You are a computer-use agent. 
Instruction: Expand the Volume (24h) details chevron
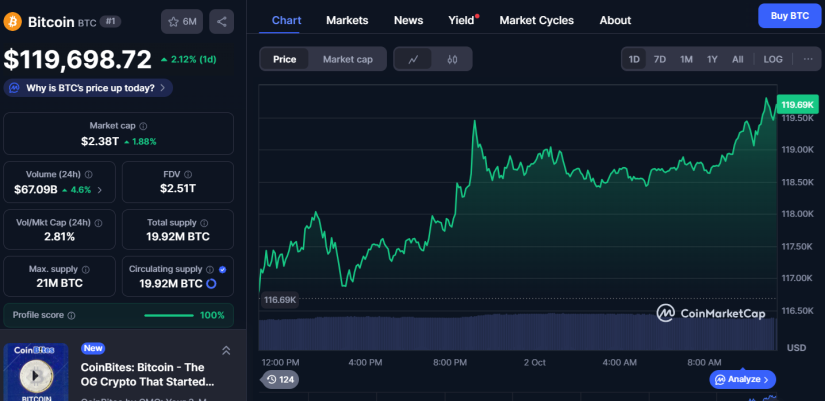(x=99, y=189)
